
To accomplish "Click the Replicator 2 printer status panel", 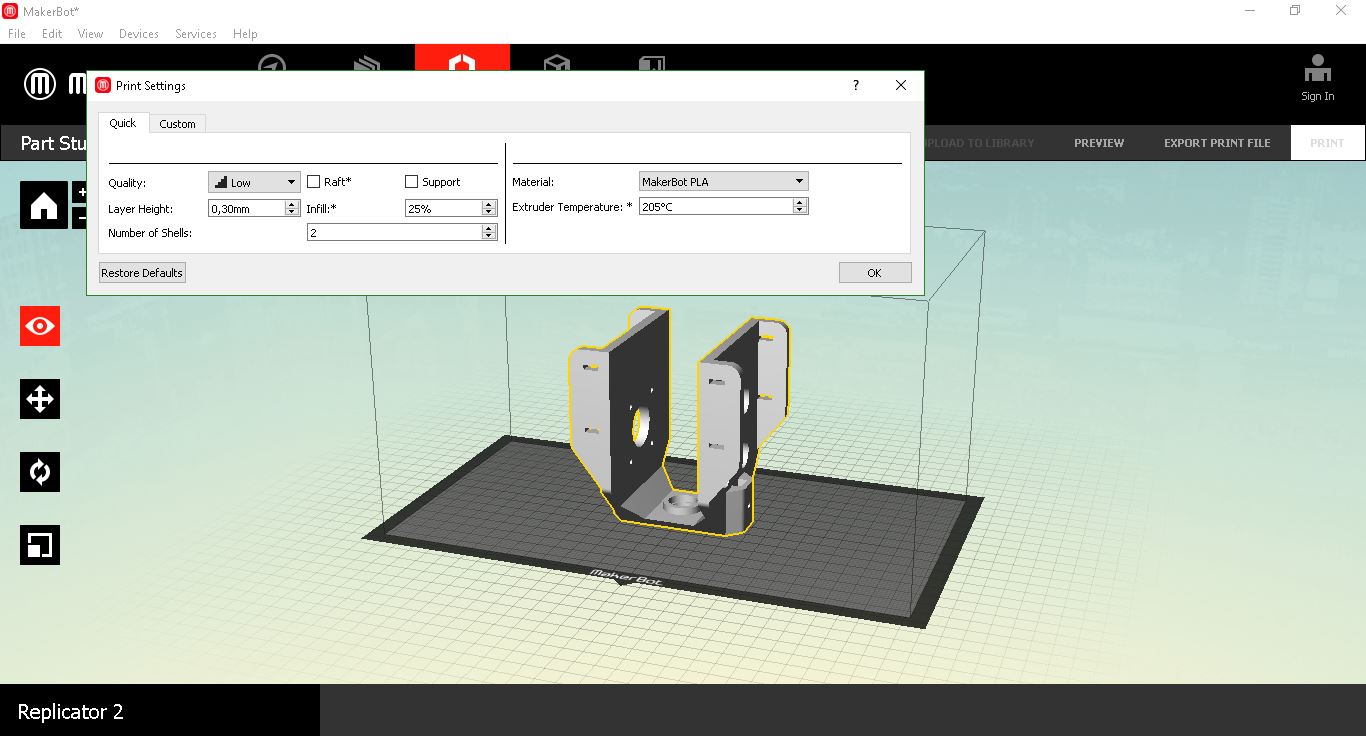I will click(160, 711).
